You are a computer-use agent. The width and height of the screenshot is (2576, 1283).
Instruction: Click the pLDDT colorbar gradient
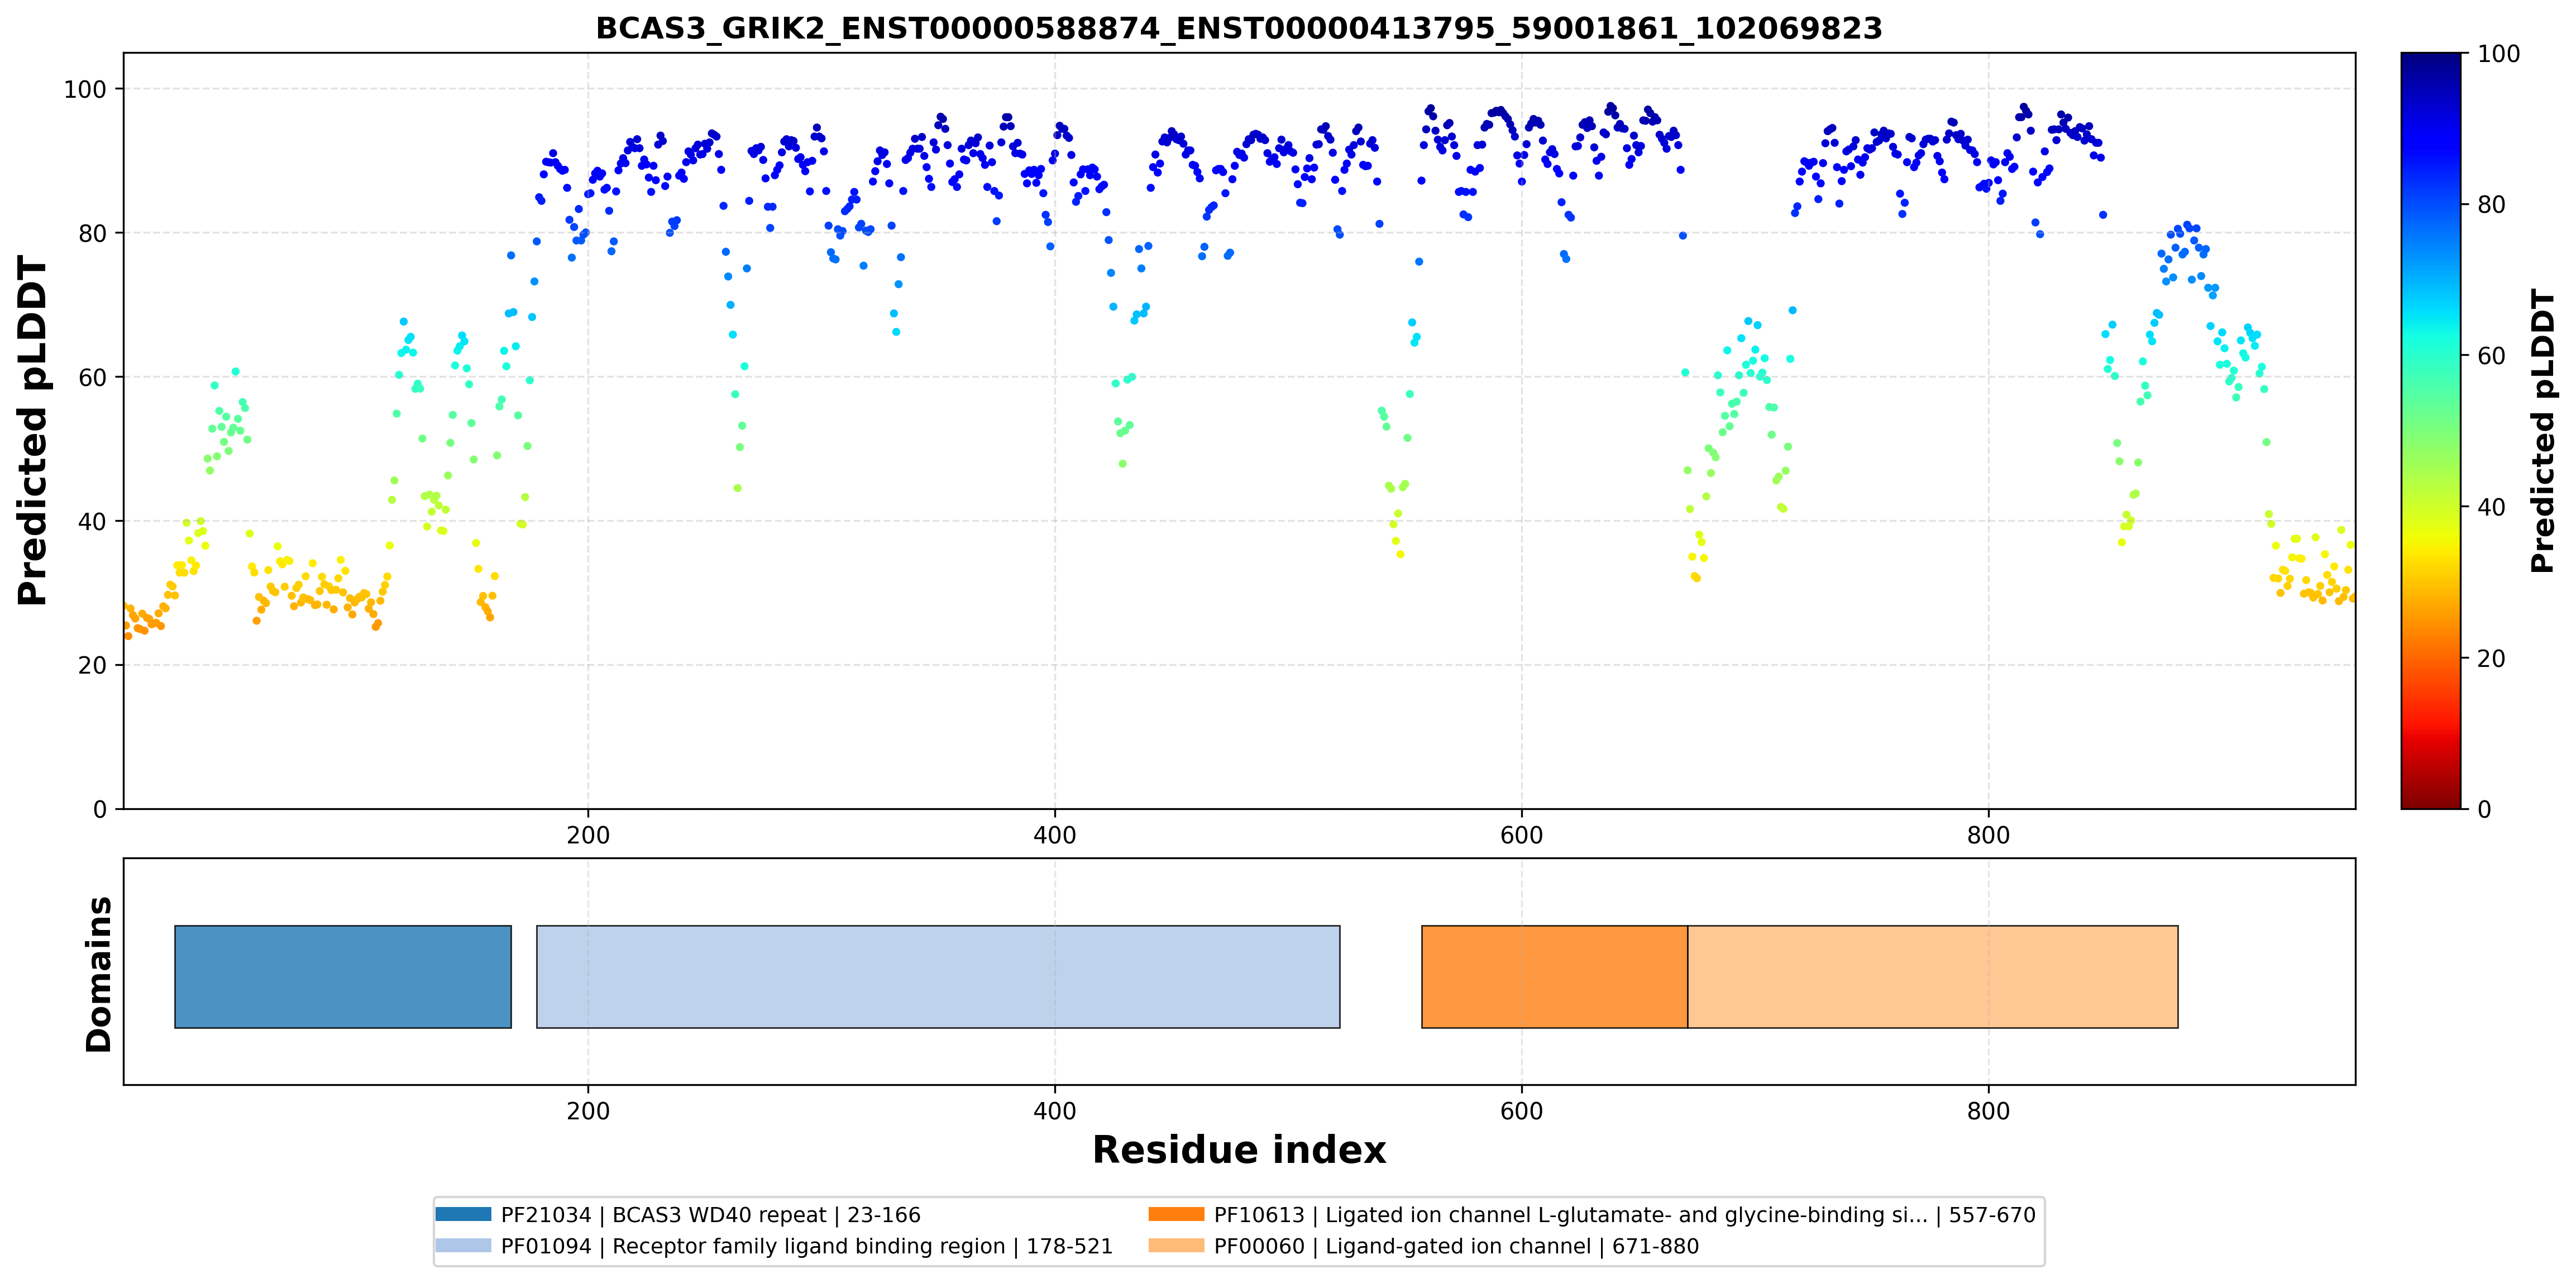2431,430
